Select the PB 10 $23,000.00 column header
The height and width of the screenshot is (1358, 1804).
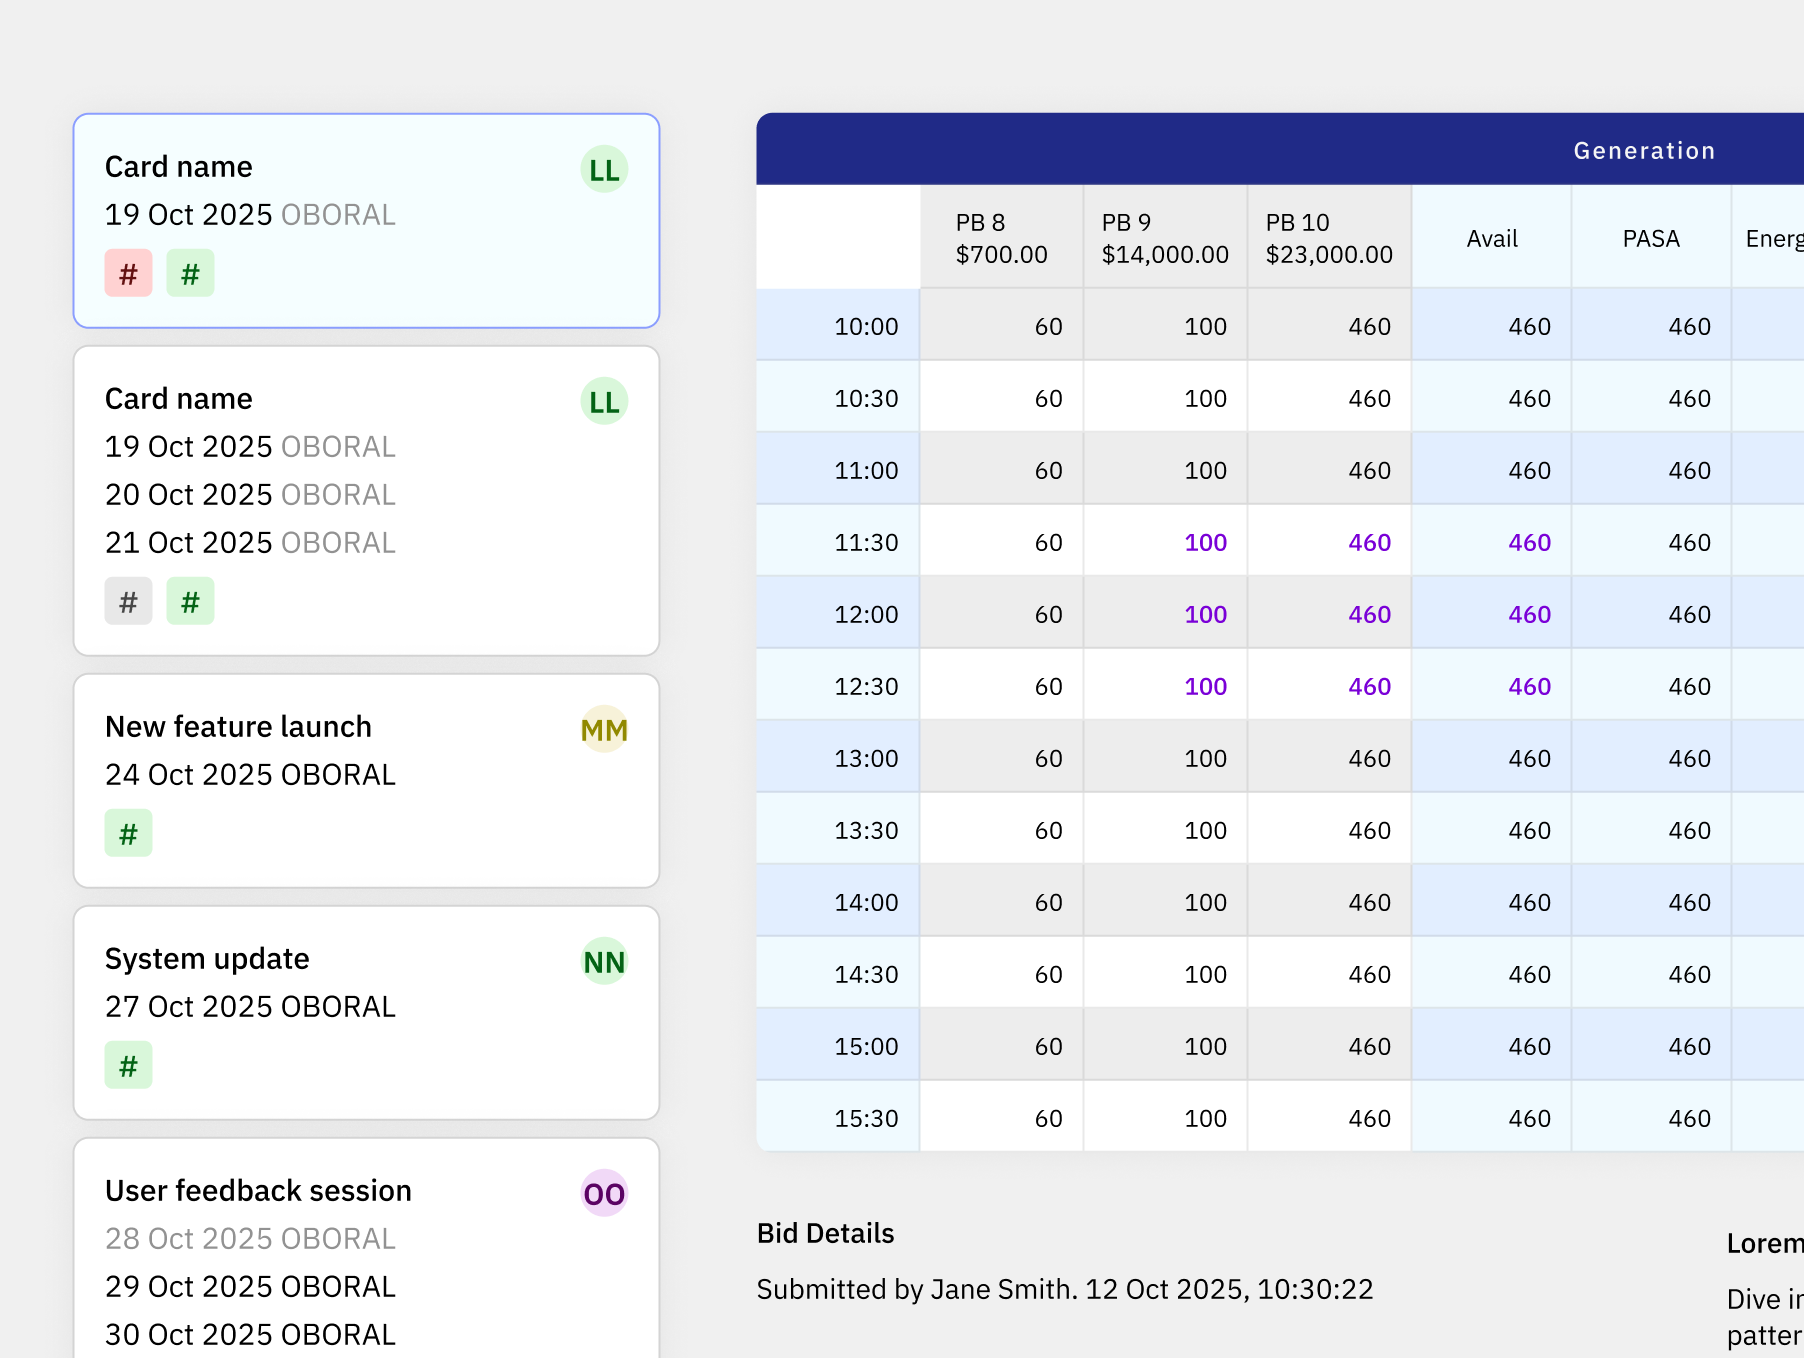[1329, 238]
